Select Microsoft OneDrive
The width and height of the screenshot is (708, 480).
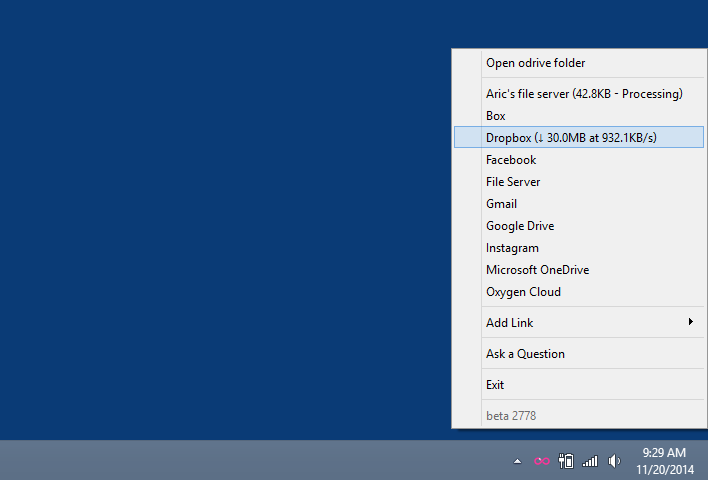(579, 270)
